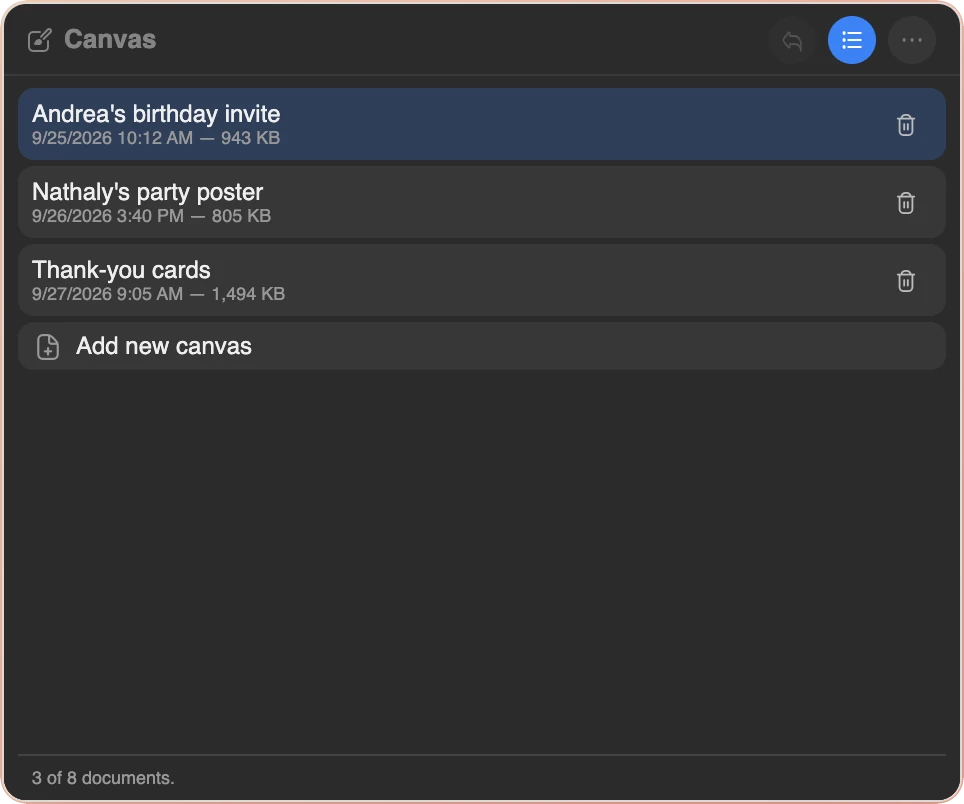Image resolution: width=964 pixels, height=804 pixels.
Task: Click the Canvas title text
Action: [110, 40]
